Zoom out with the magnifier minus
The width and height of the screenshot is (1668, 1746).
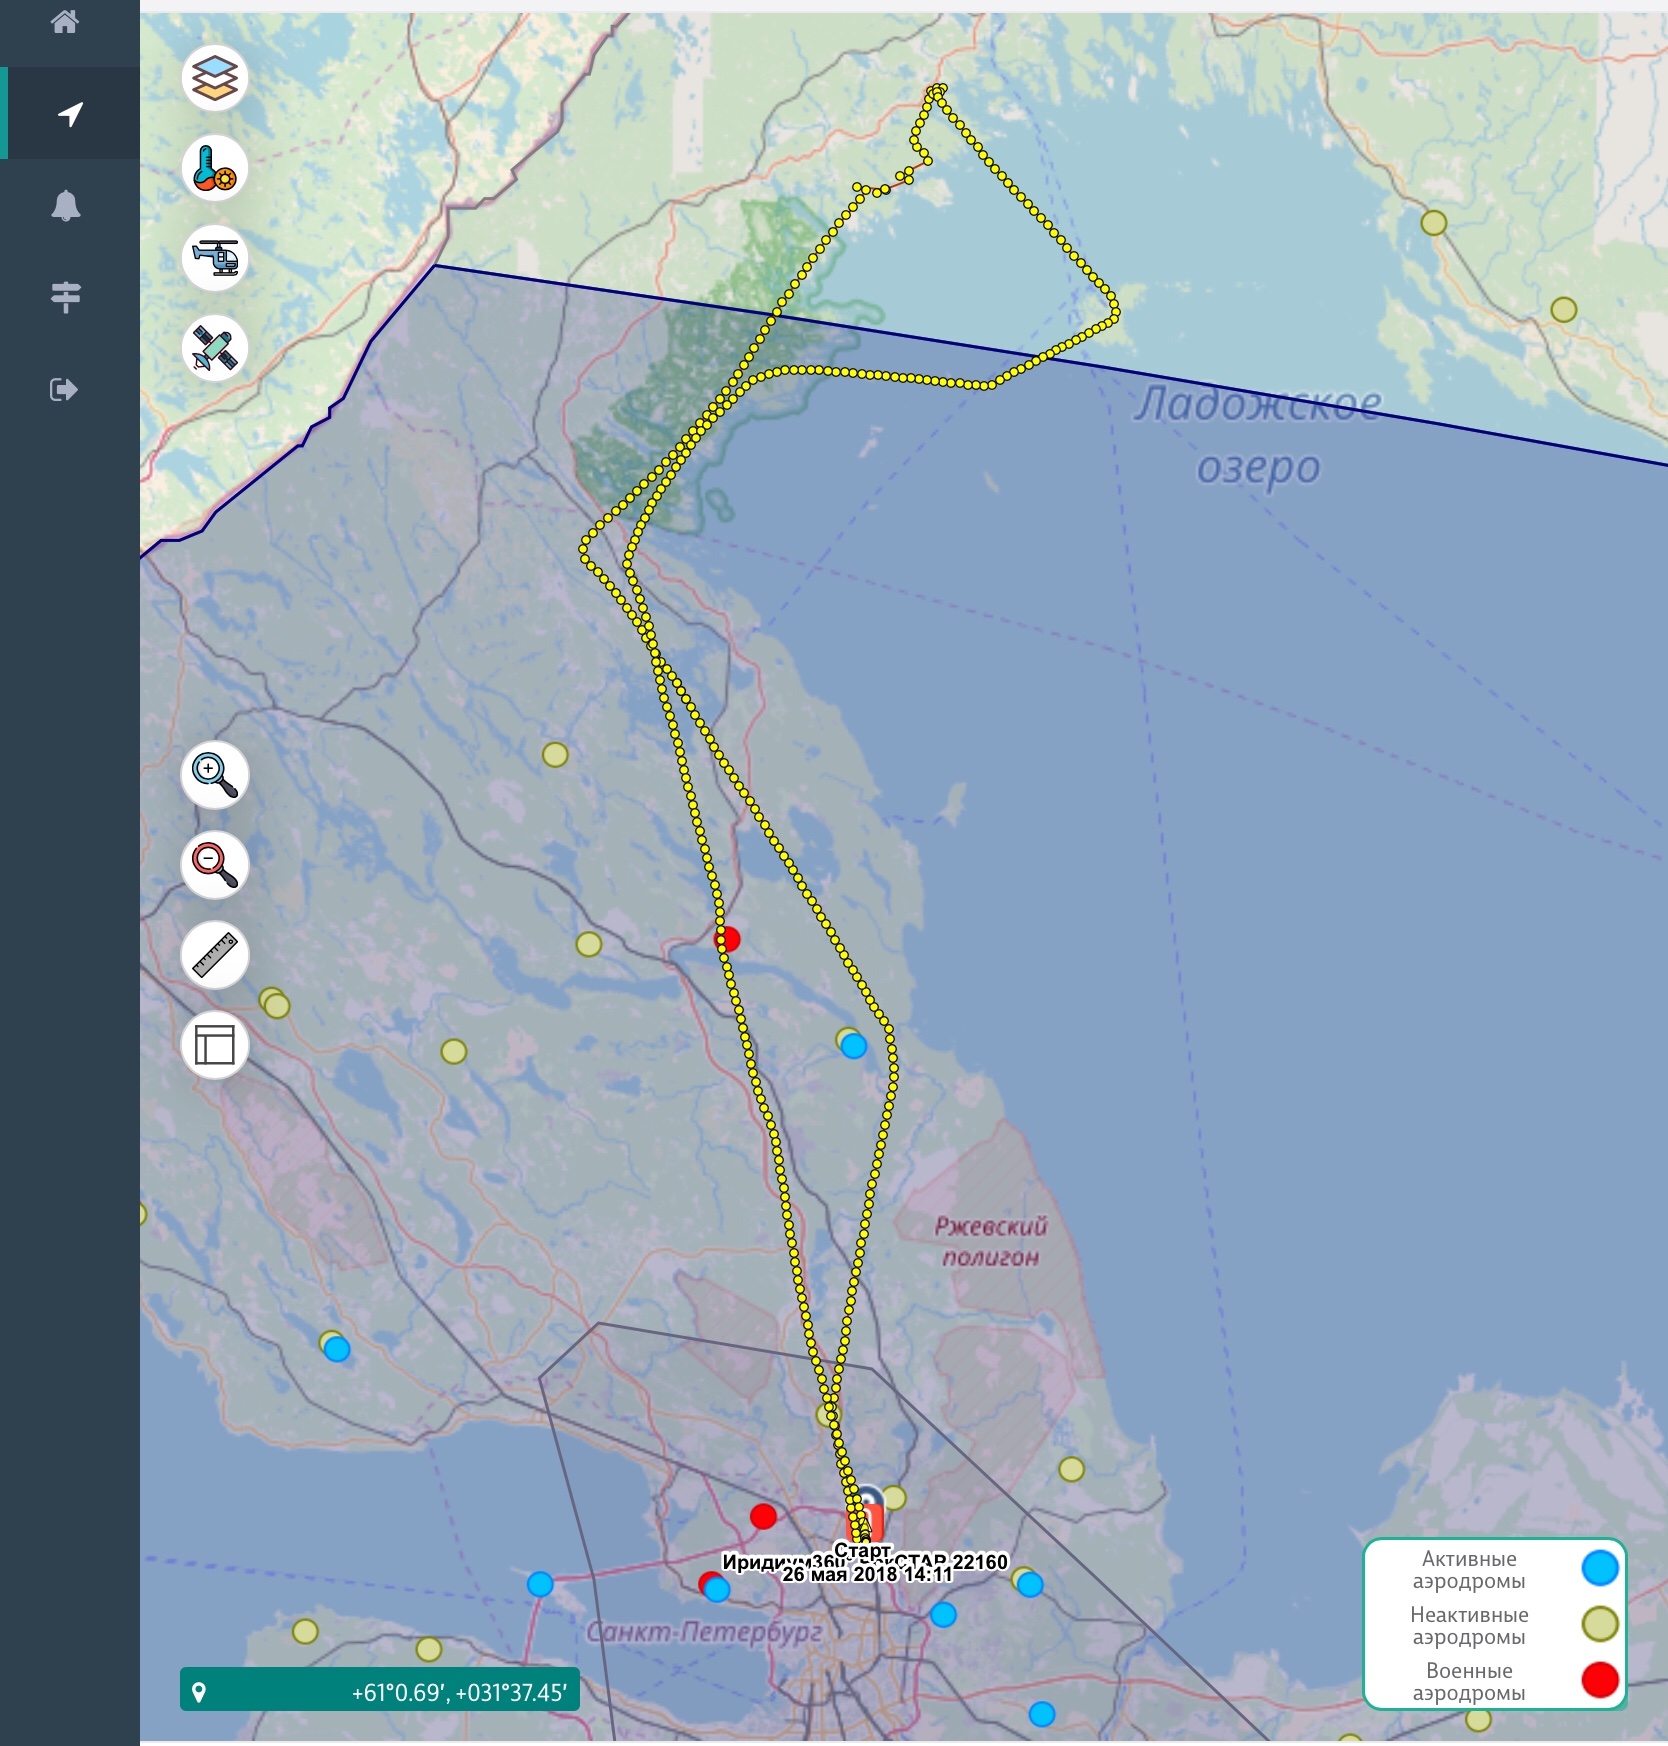tap(215, 865)
